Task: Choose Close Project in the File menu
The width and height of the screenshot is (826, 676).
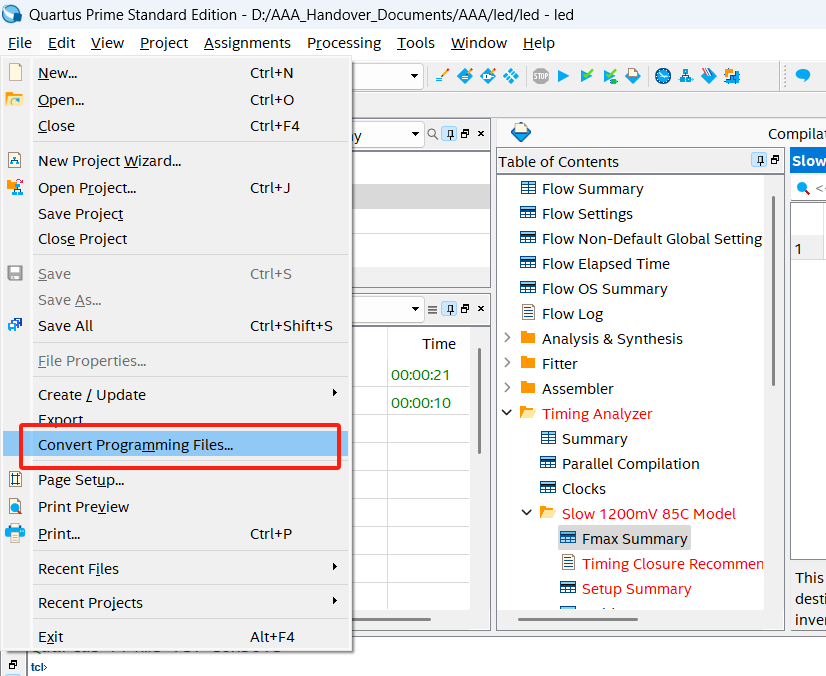Action: pyautogui.click(x=176, y=239)
